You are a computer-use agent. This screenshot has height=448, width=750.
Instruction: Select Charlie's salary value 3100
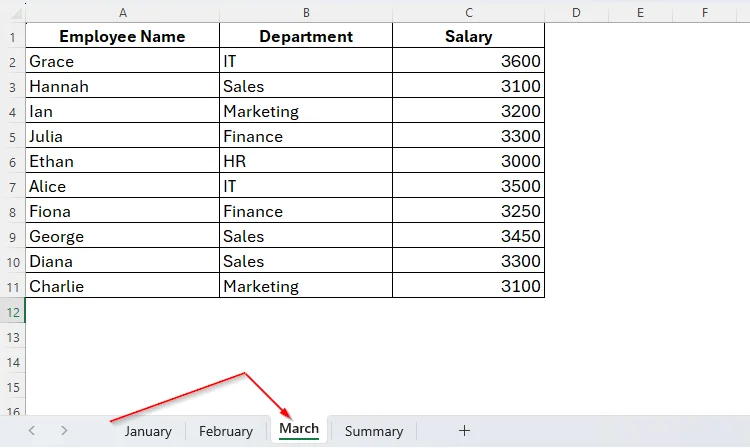[469, 286]
